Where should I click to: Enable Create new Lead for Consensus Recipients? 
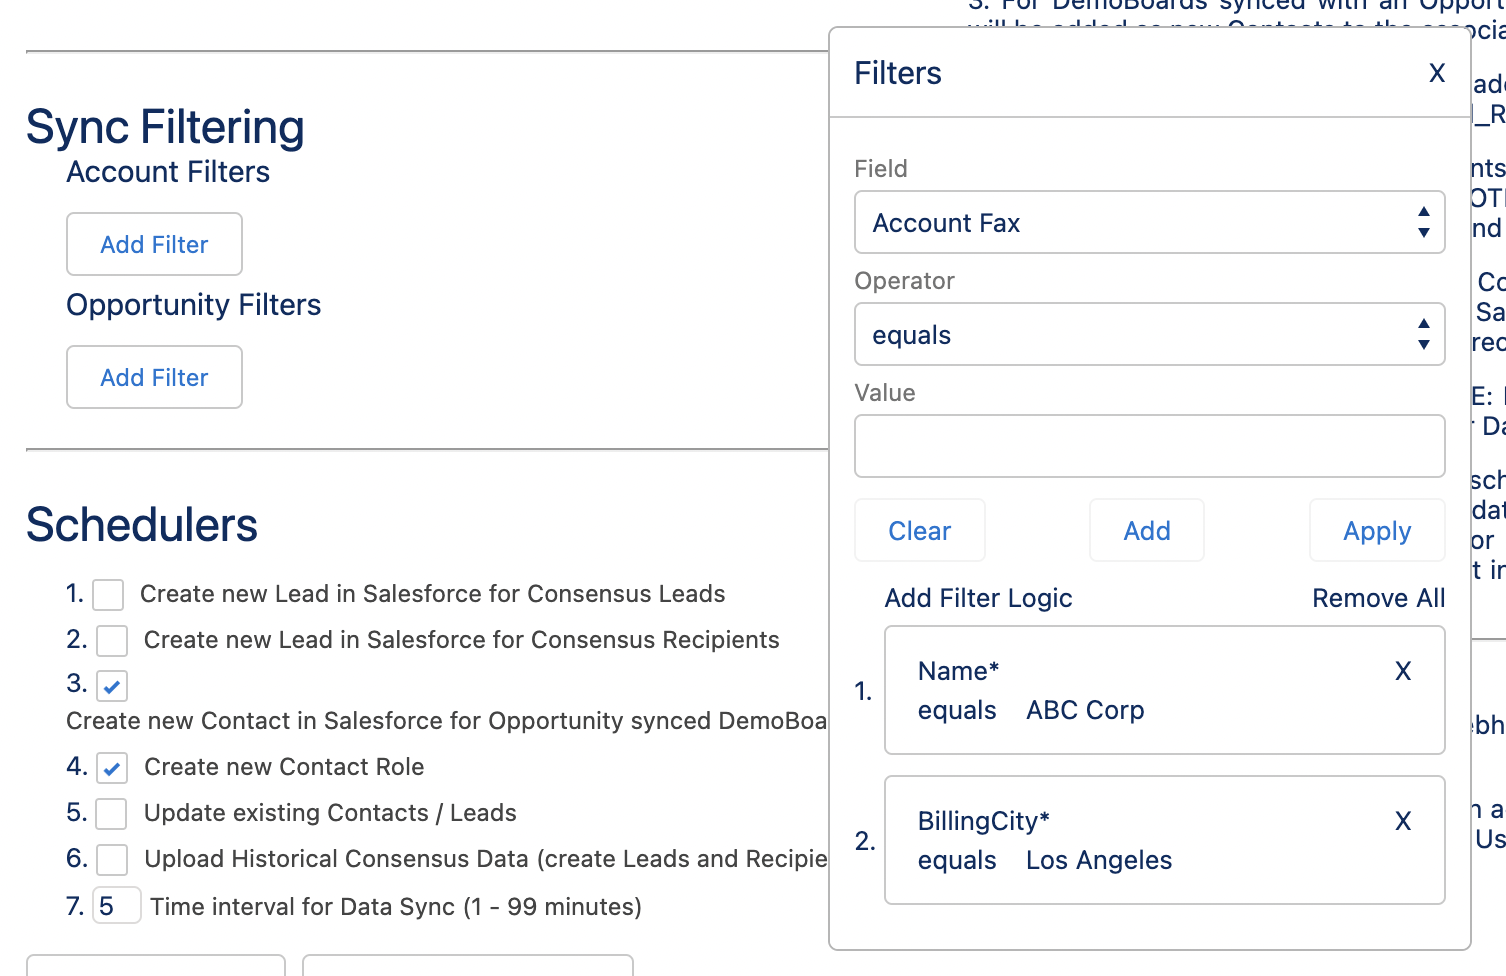[x=112, y=641]
